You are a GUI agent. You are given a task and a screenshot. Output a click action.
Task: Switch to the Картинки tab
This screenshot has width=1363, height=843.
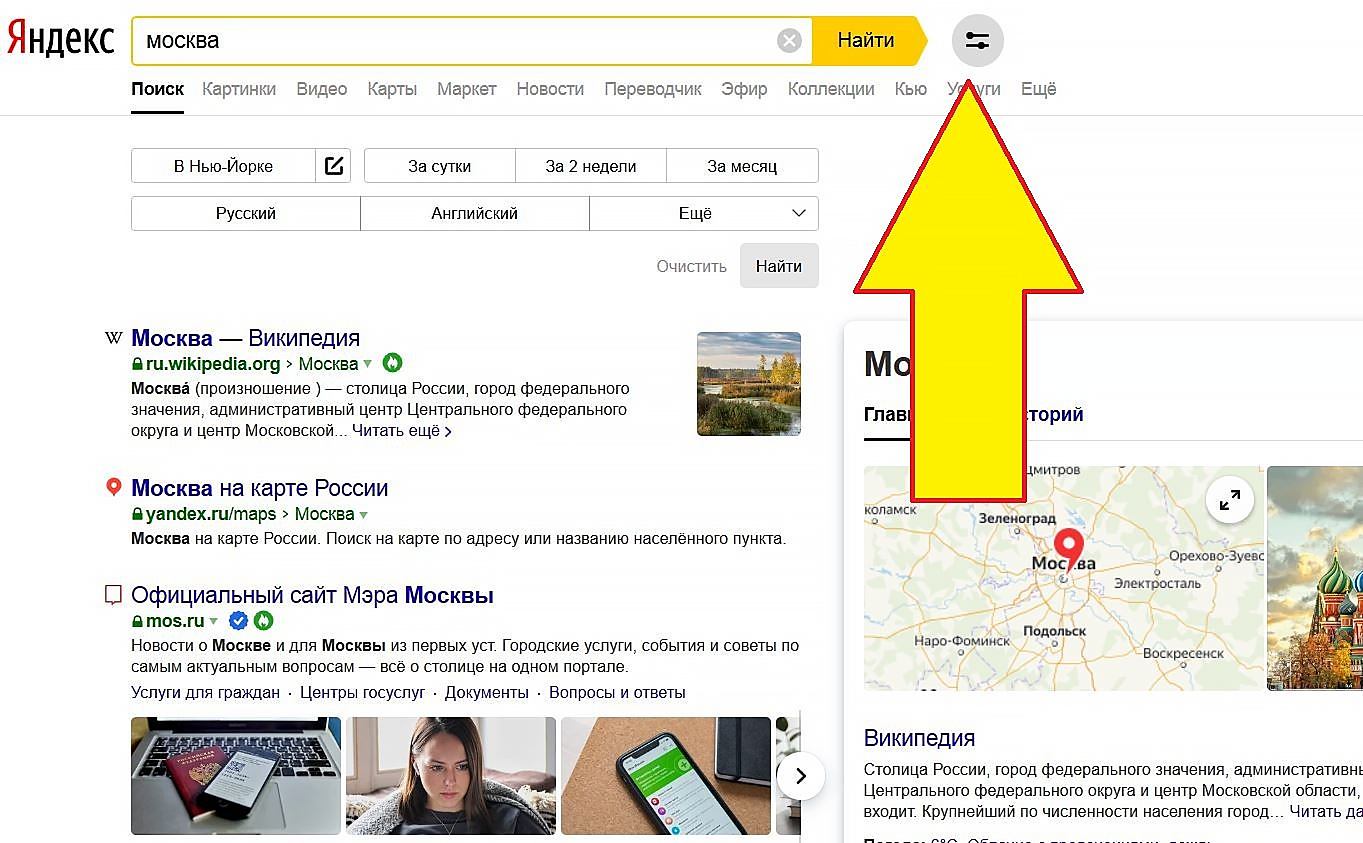click(239, 89)
